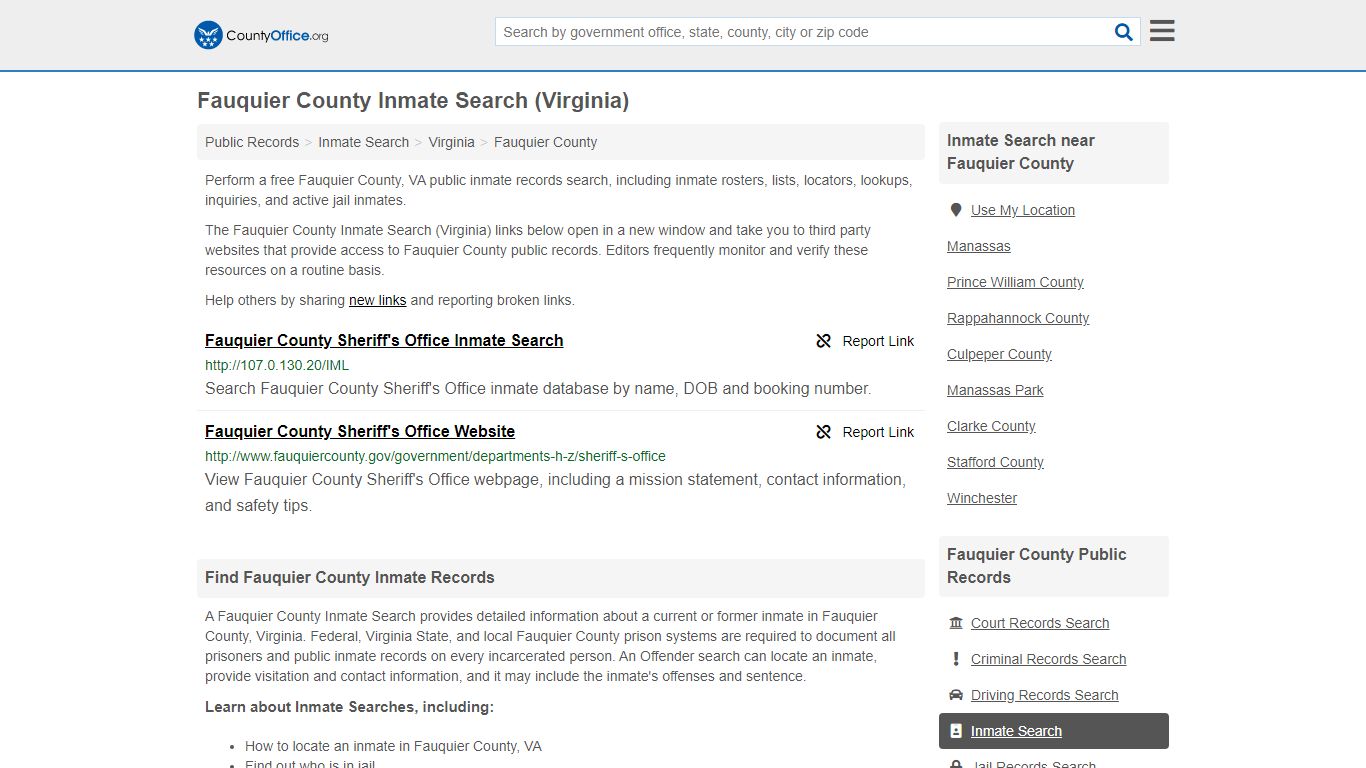The height and width of the screenshot is (768, 1366).
Task: Go to Winchester
Action: click(x=982, y=498)
